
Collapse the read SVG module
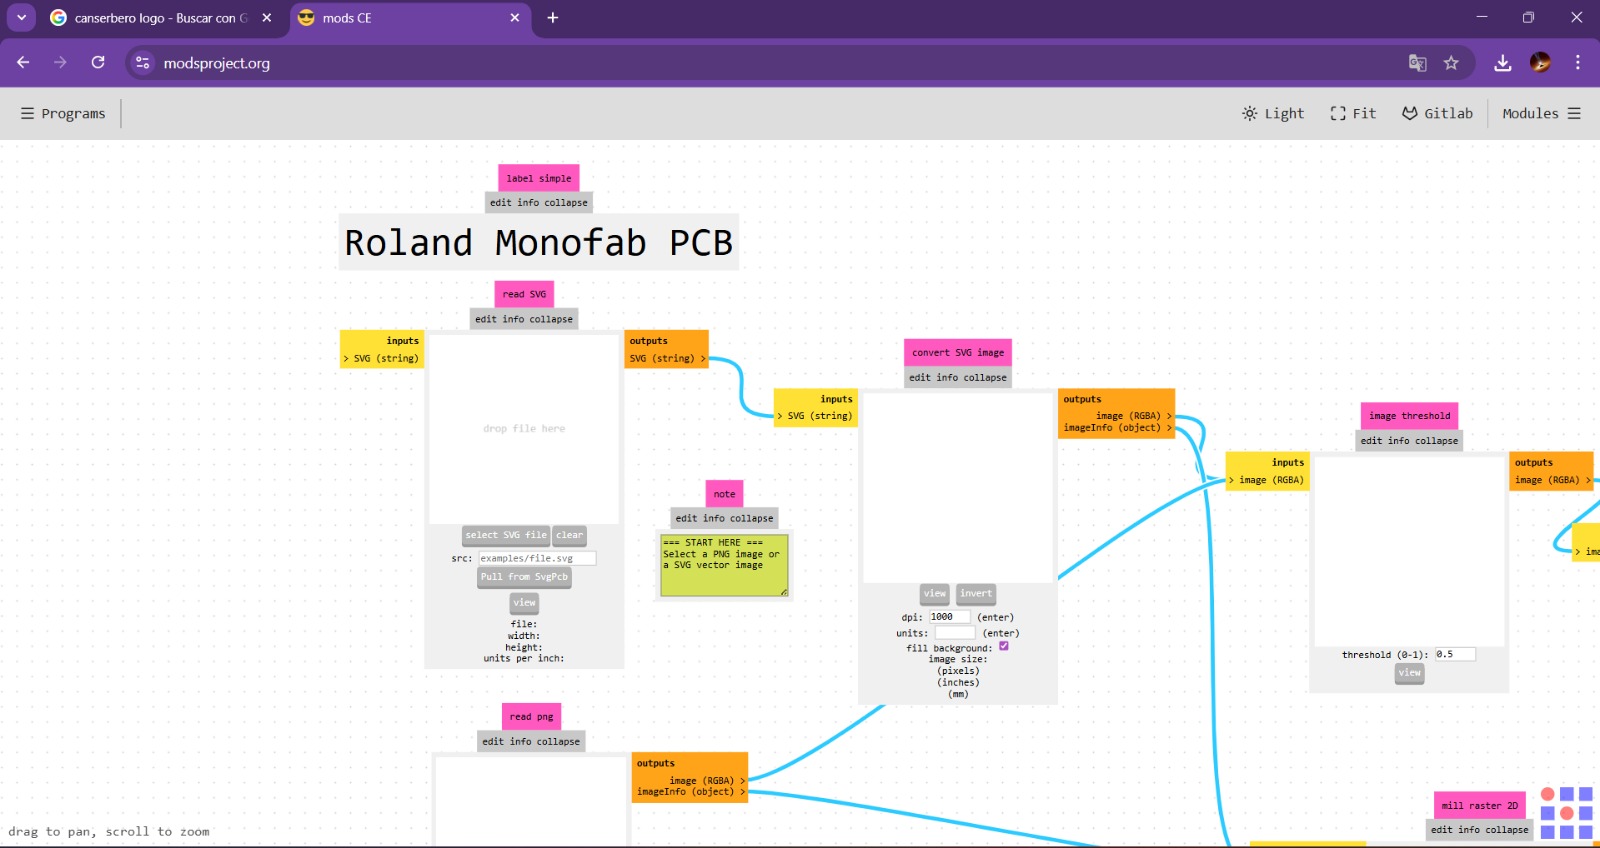pyautogui.click(x=551, y=320)
